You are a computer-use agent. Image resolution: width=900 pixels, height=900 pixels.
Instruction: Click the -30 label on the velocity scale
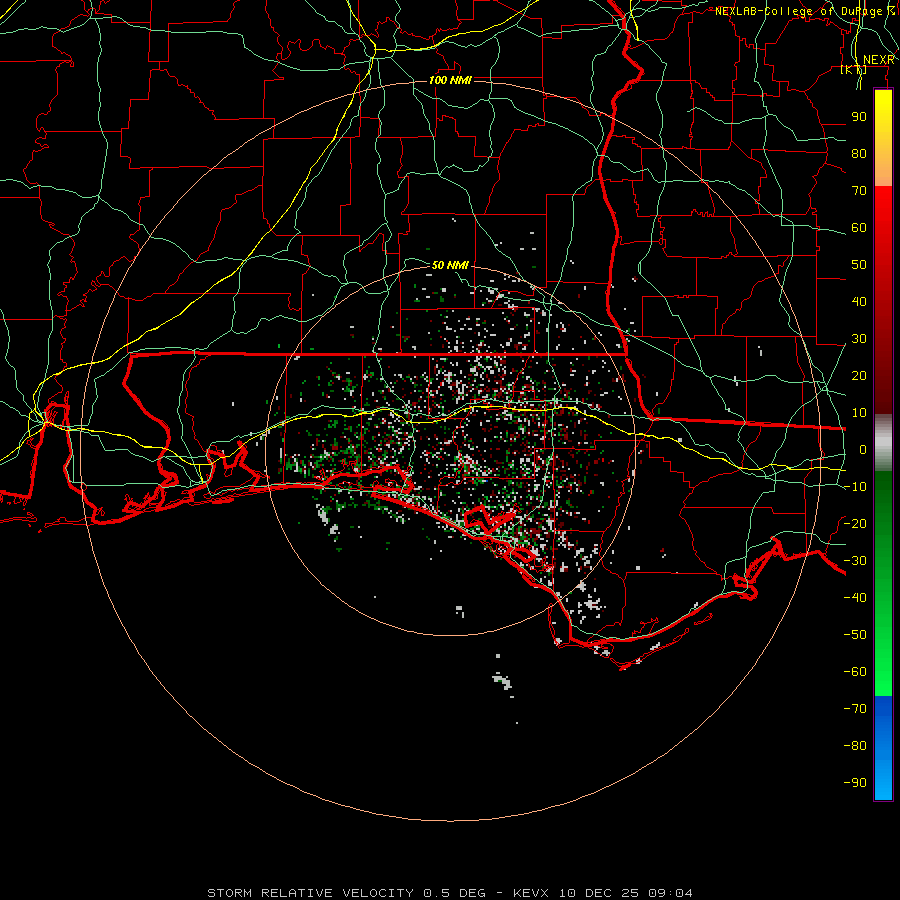click(855, 561)
